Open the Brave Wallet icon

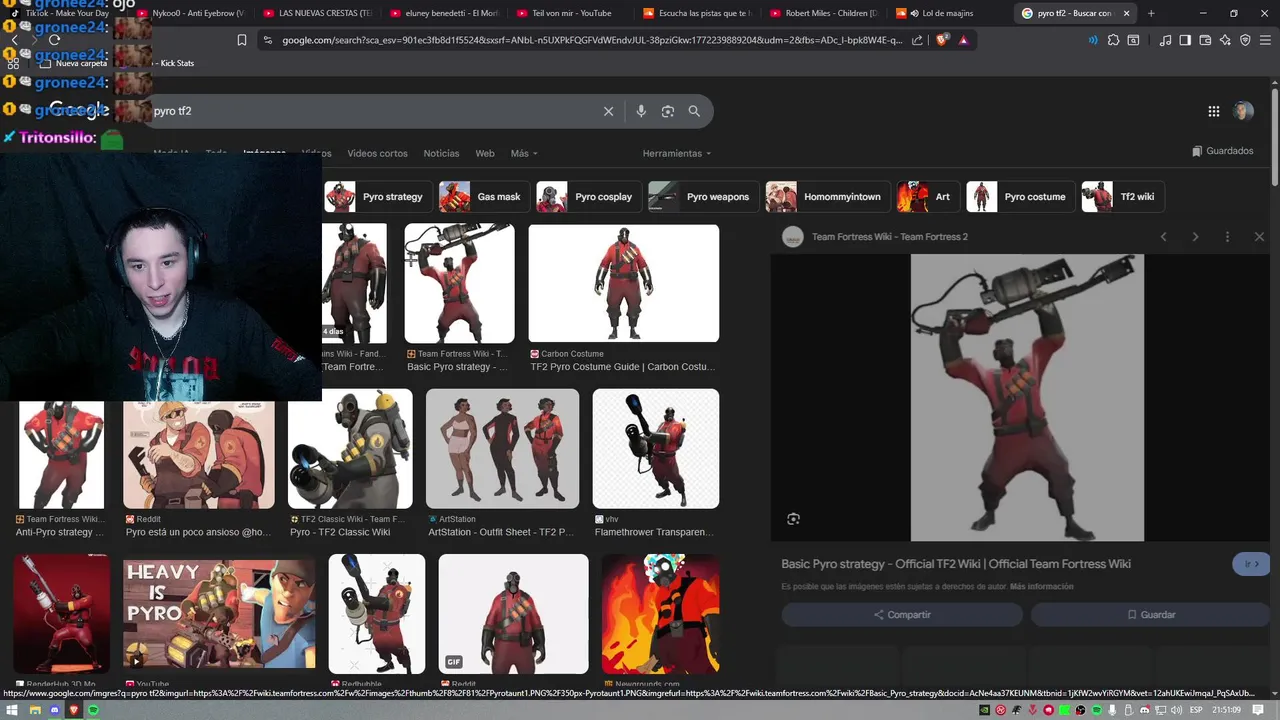point(1205,40)
